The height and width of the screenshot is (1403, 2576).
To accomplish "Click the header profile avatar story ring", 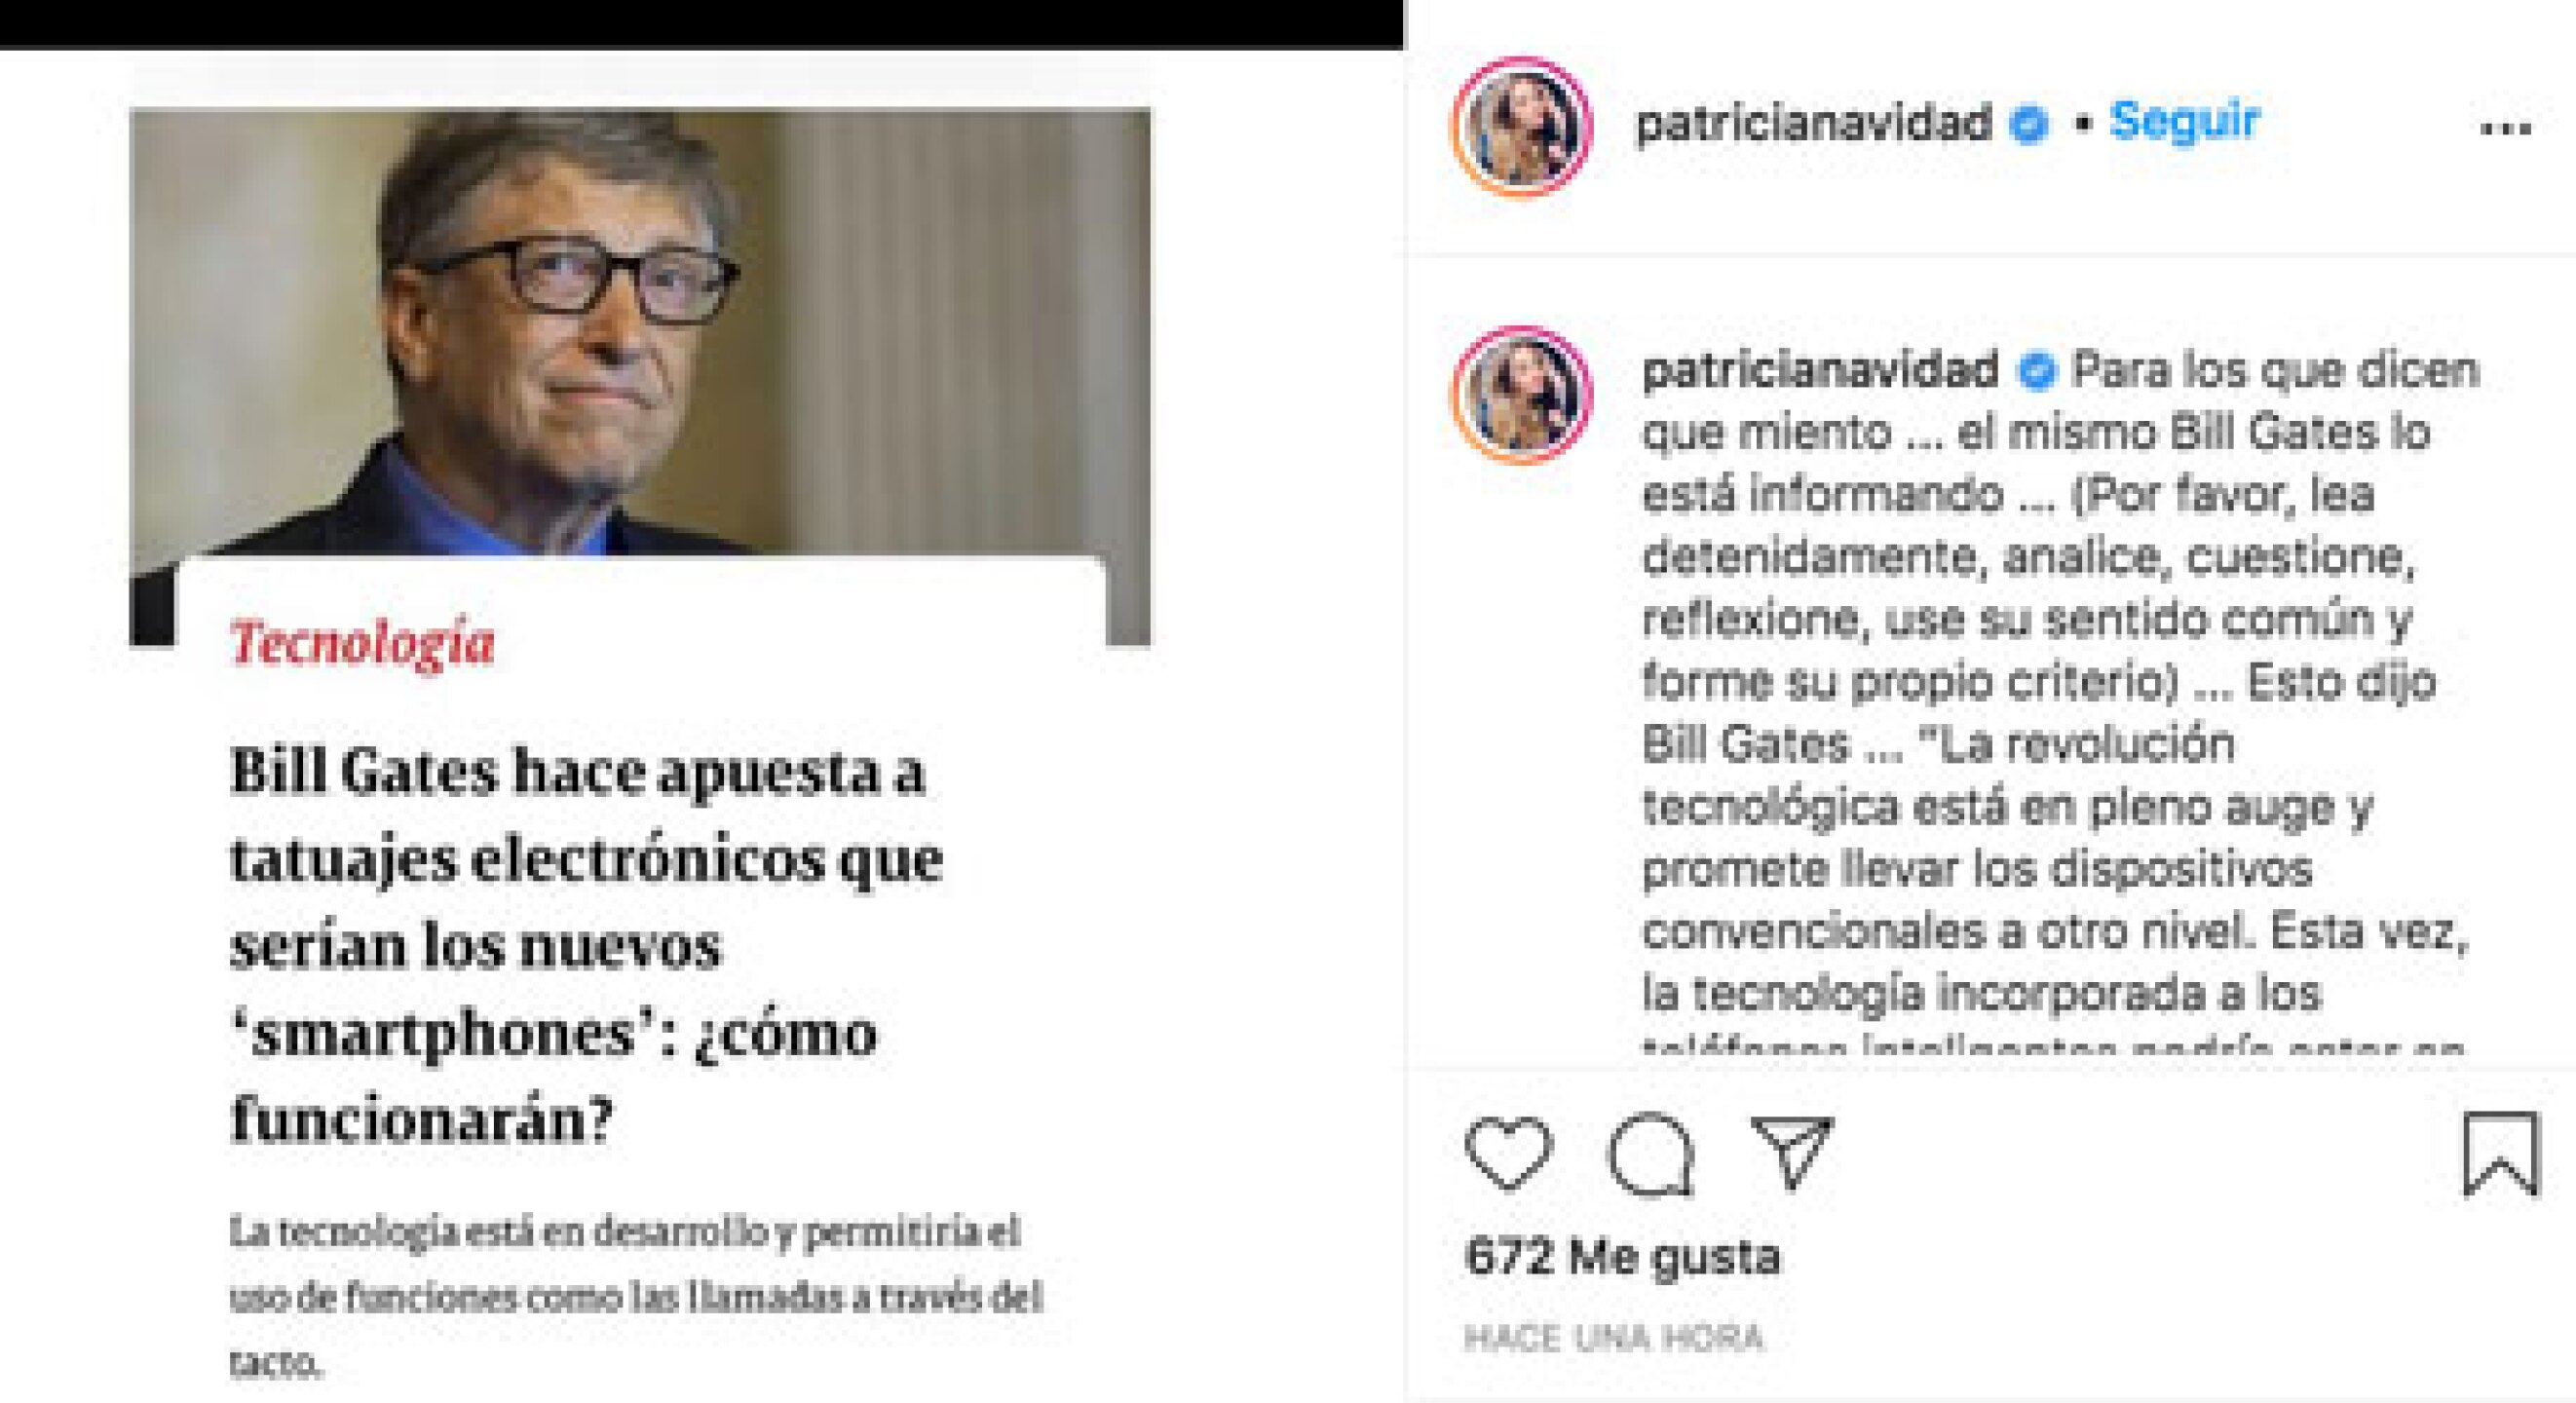I will point(1522,126).
